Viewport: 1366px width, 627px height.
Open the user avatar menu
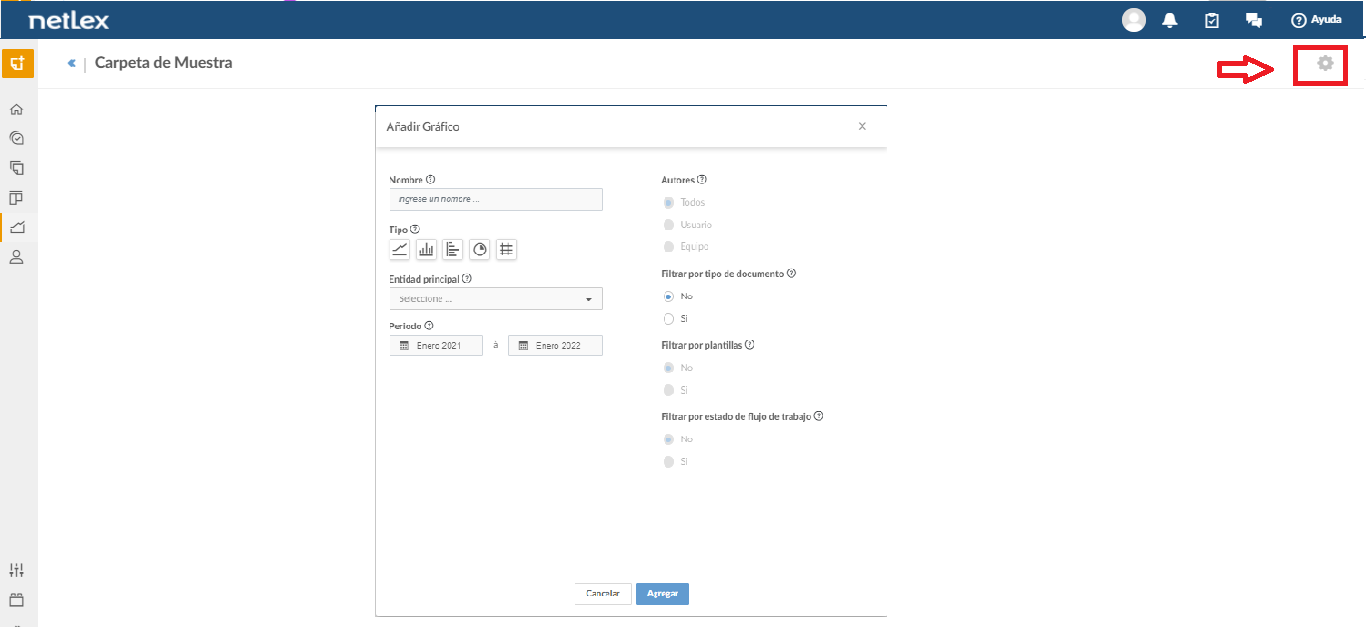coord(1134,20)
